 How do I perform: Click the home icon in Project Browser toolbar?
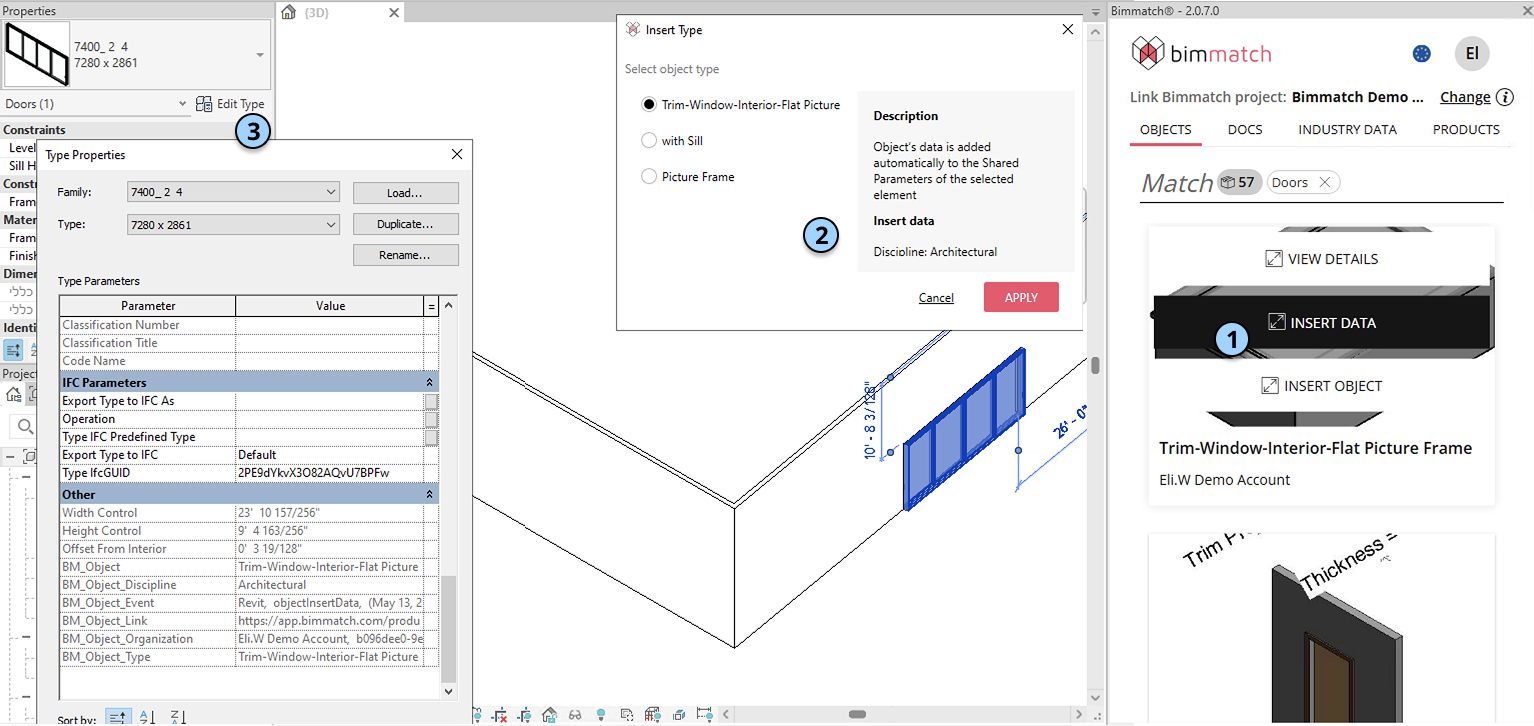[13, 393]
